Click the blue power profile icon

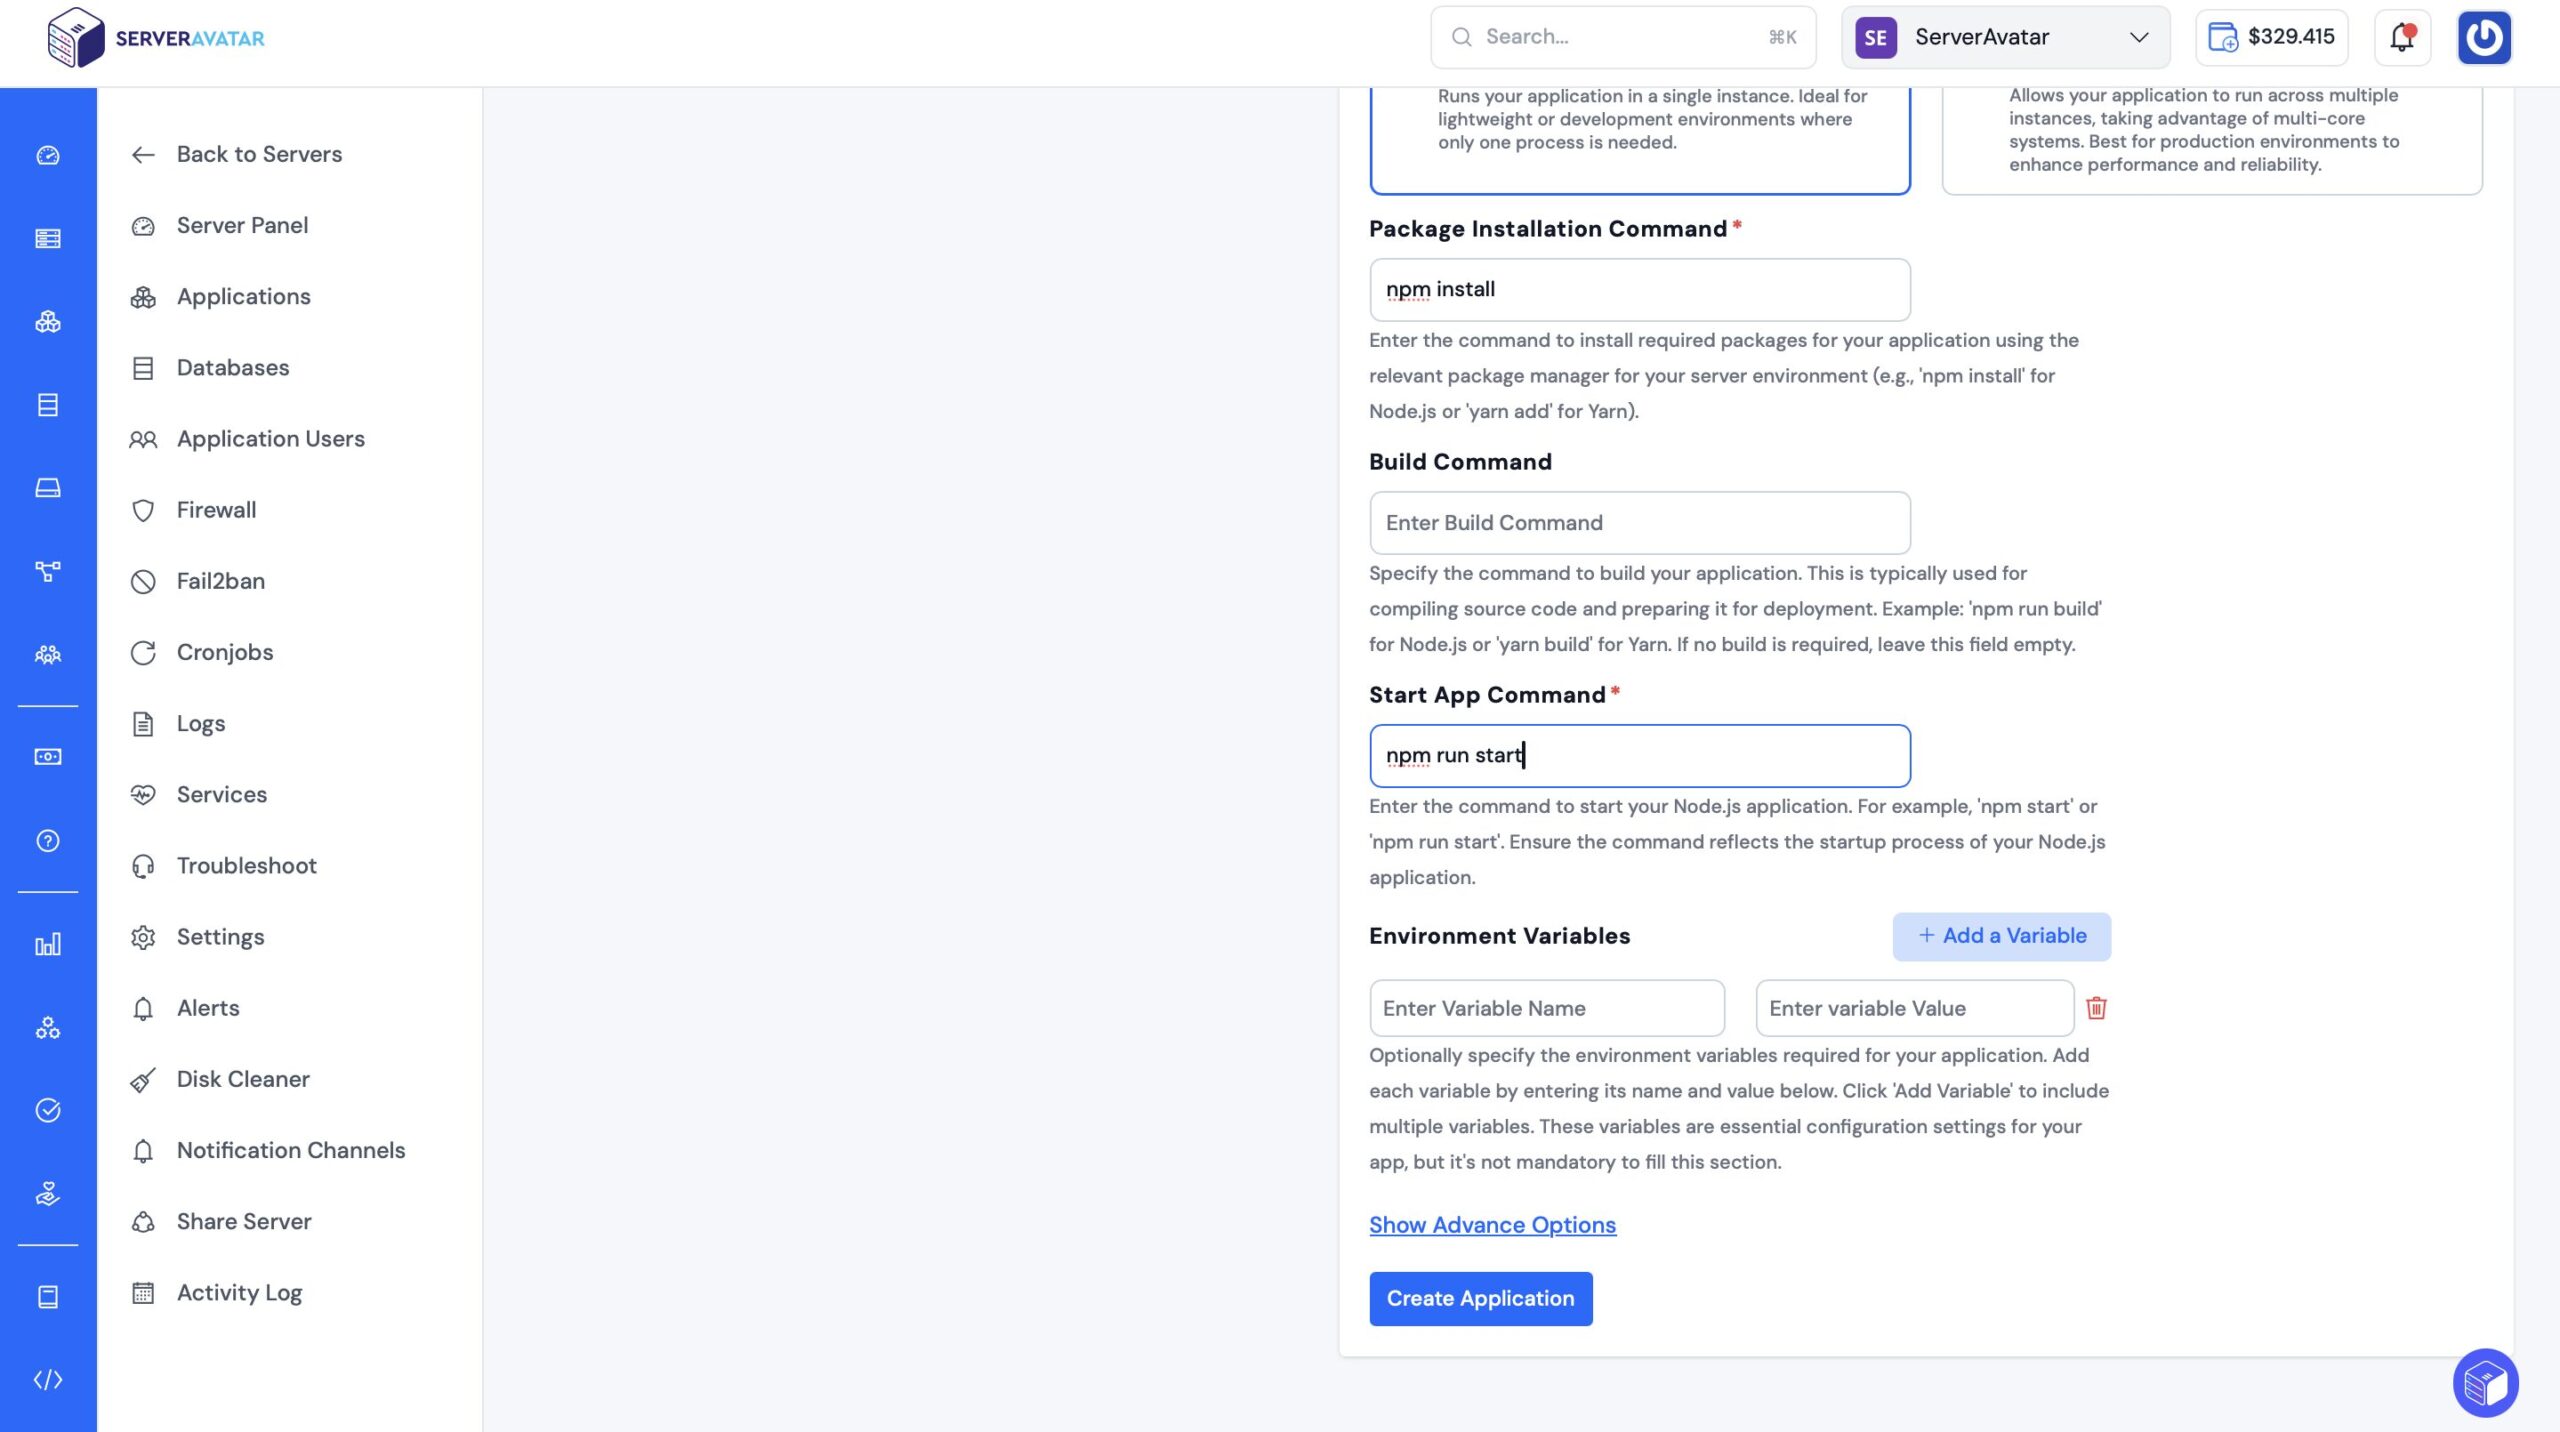pos(2484,38)
